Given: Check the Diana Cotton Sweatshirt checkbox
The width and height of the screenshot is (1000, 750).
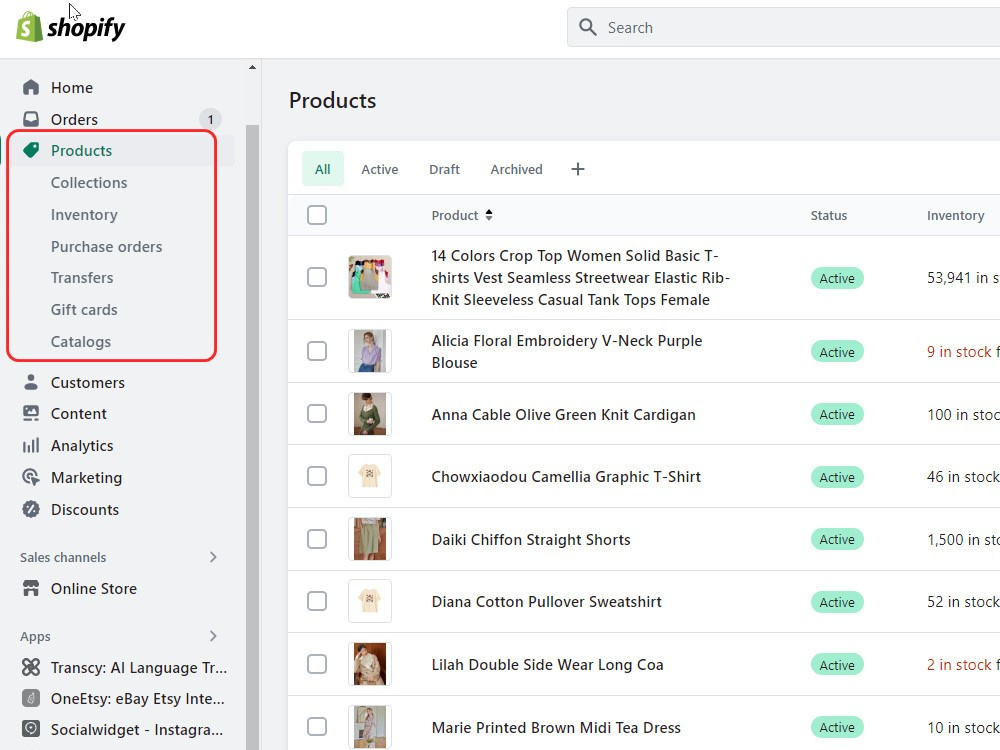Looking at the screenshot, I should coord(317,601).
